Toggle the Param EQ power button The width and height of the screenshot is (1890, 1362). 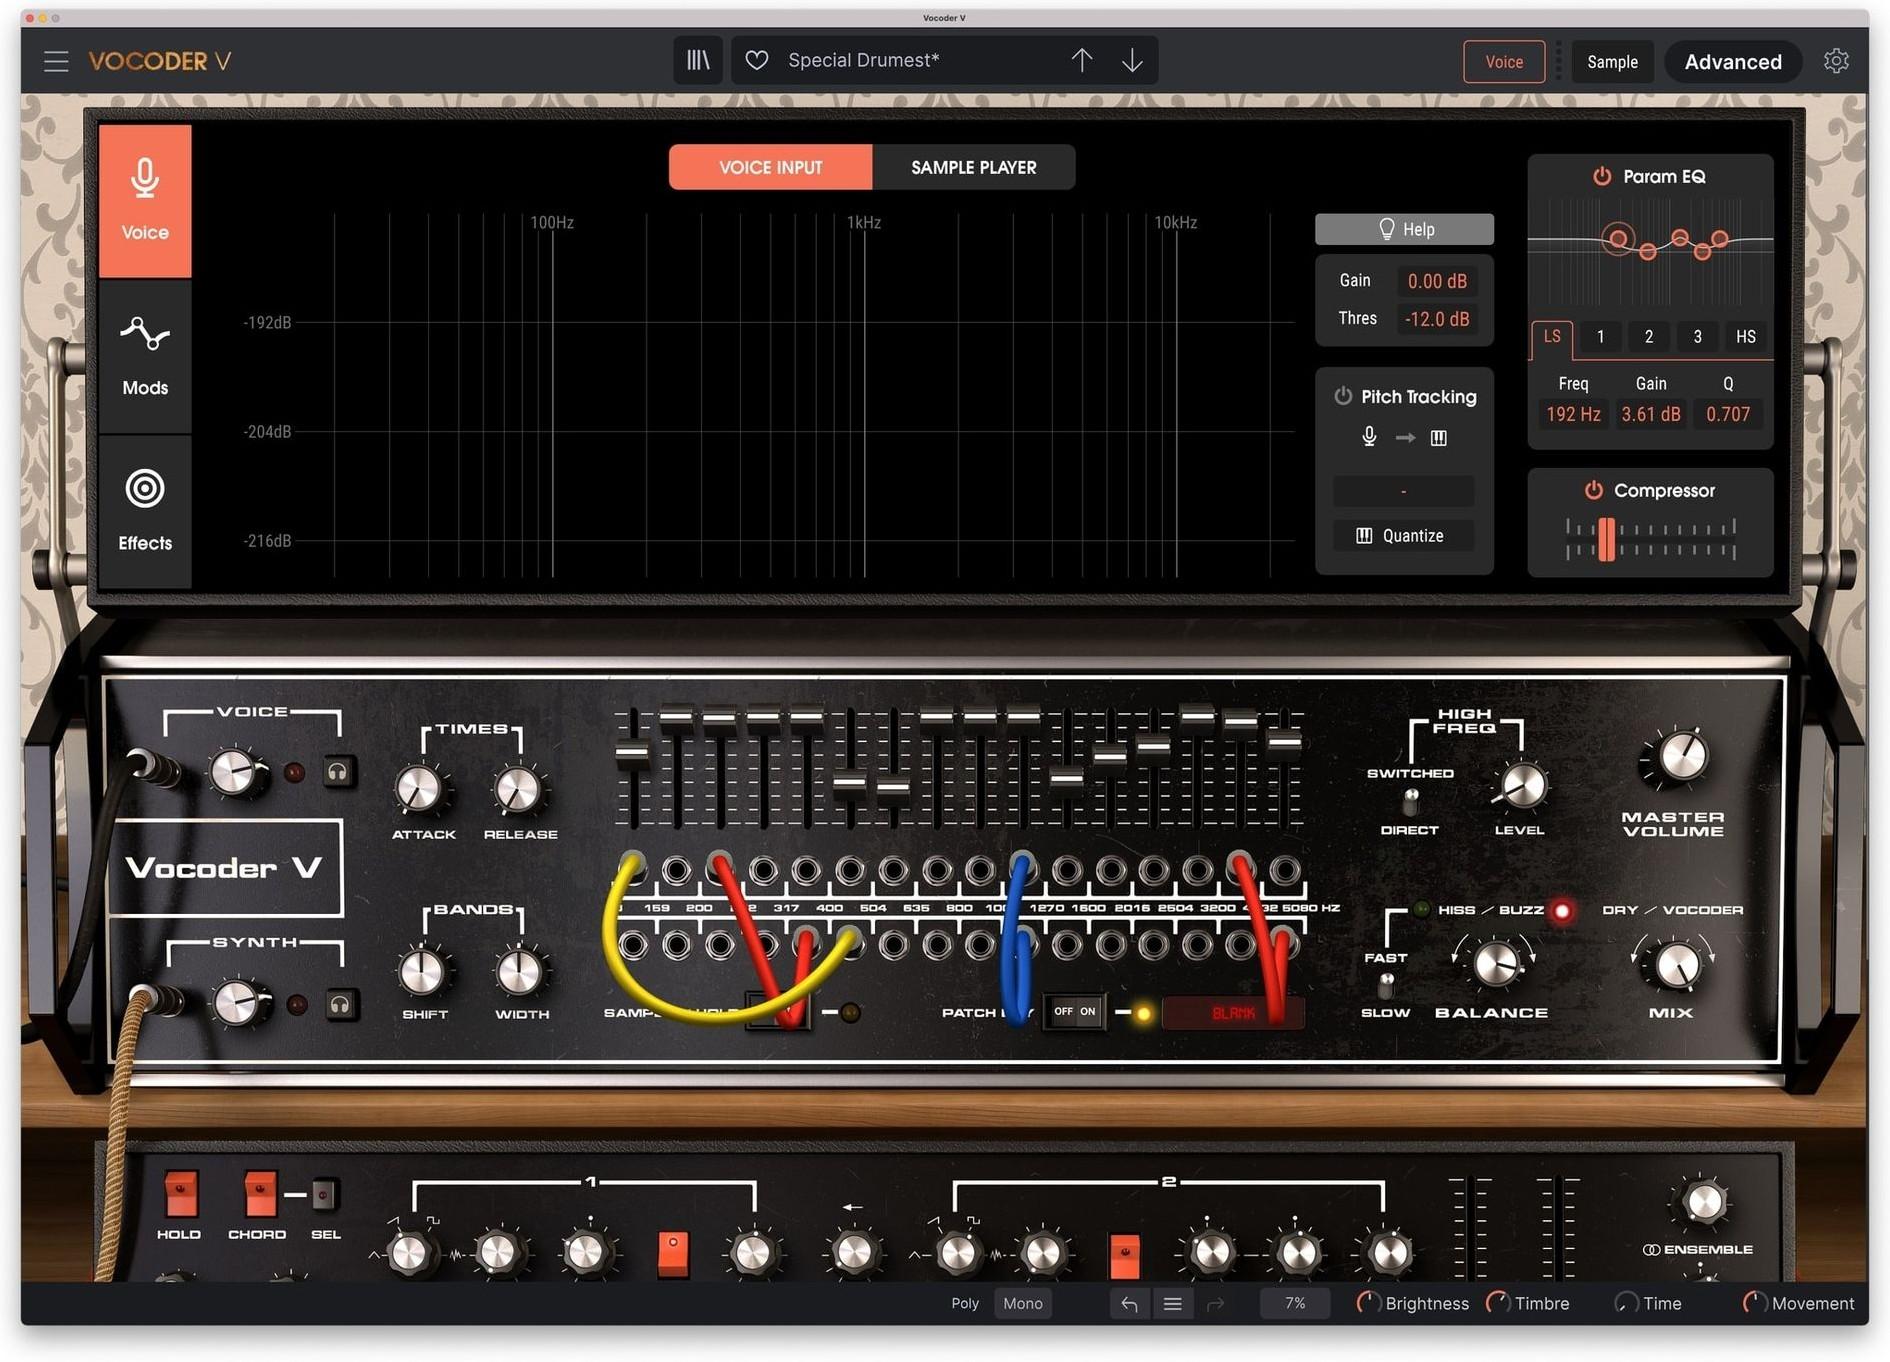1600,176
